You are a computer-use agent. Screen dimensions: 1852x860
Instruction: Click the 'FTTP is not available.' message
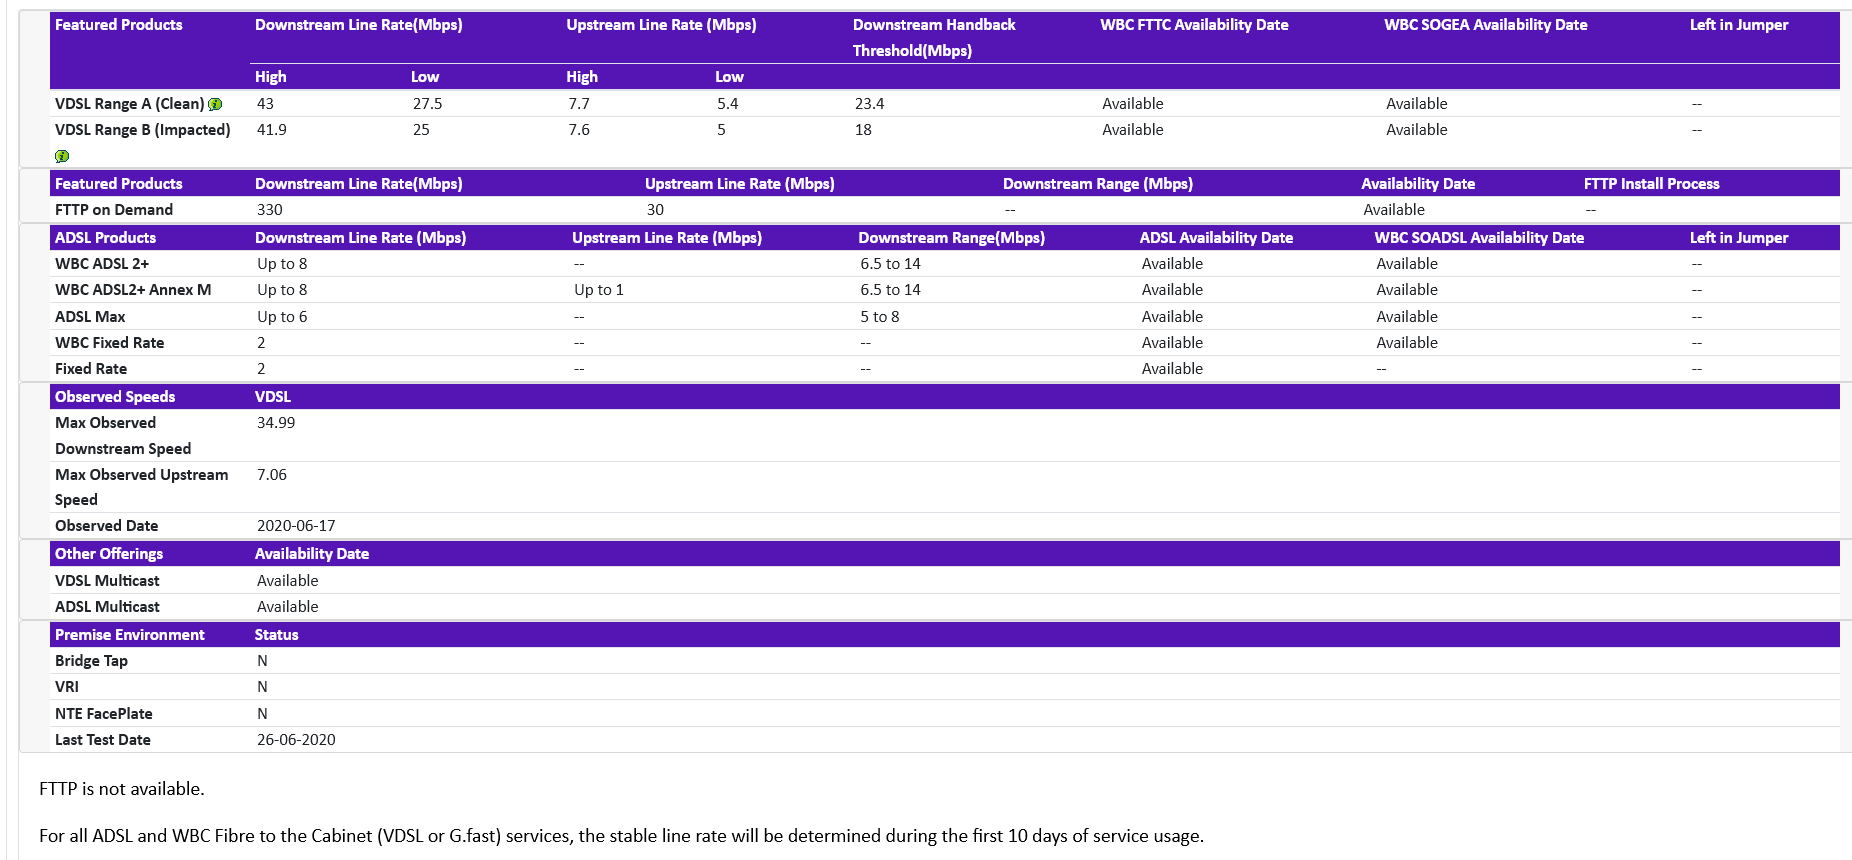click(x=122, y=789)
